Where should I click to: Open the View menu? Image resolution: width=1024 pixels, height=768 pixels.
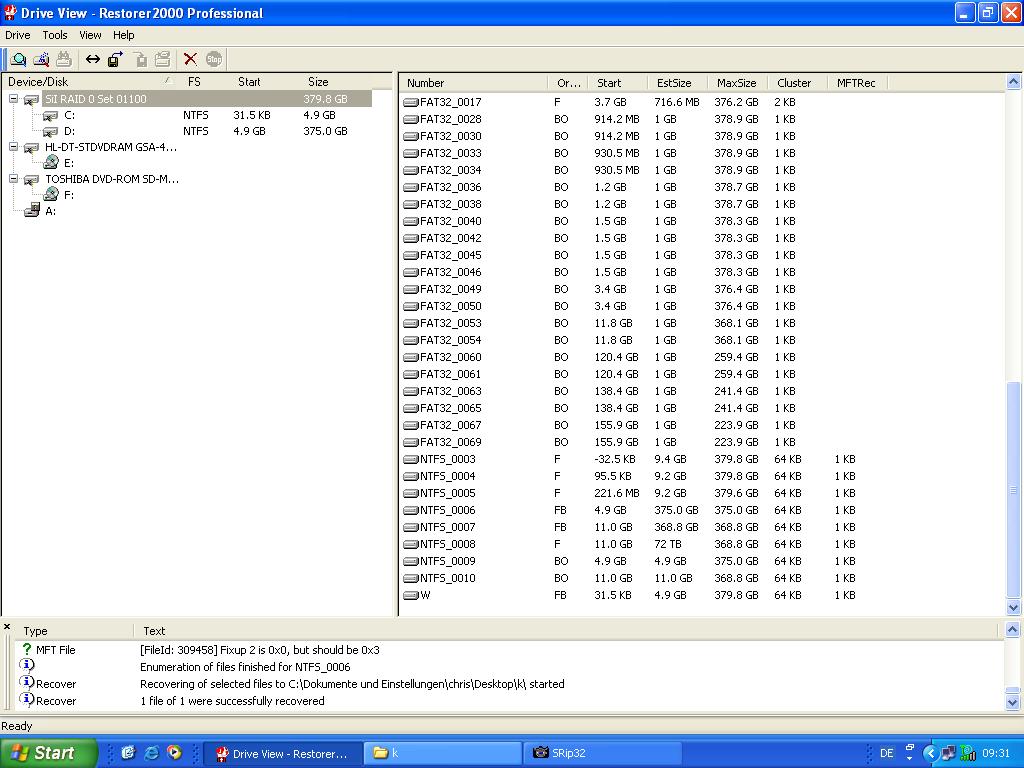coord(90,35)
